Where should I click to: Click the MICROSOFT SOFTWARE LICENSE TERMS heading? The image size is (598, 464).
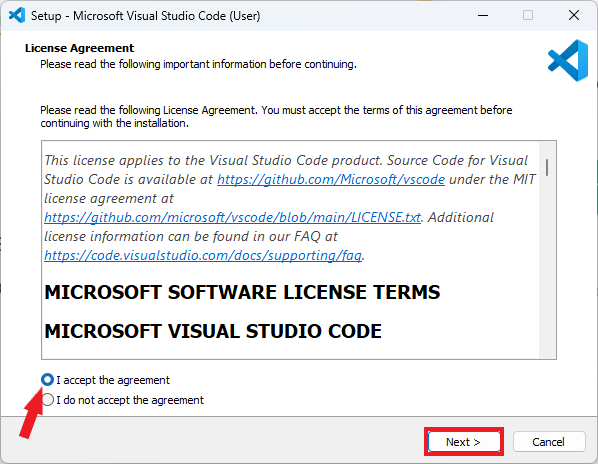(242, 292)
